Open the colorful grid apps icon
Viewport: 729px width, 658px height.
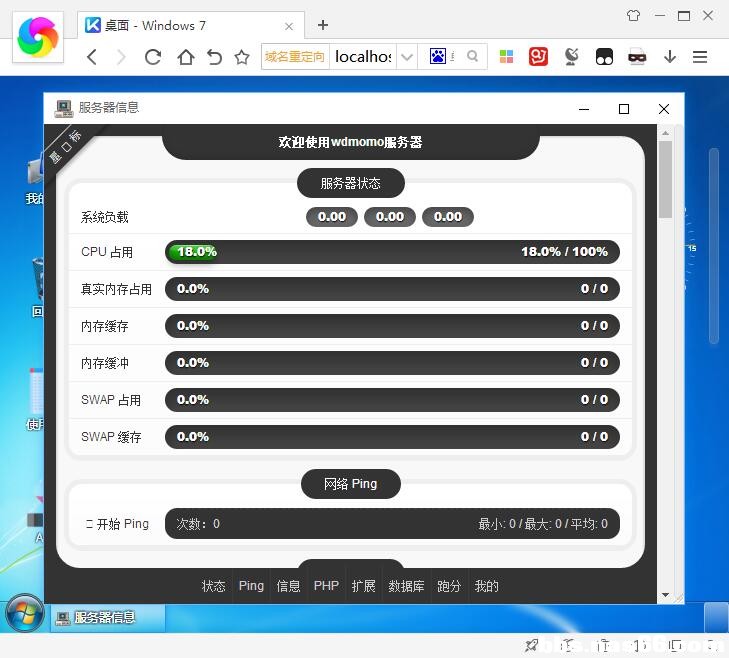(506, 57)
